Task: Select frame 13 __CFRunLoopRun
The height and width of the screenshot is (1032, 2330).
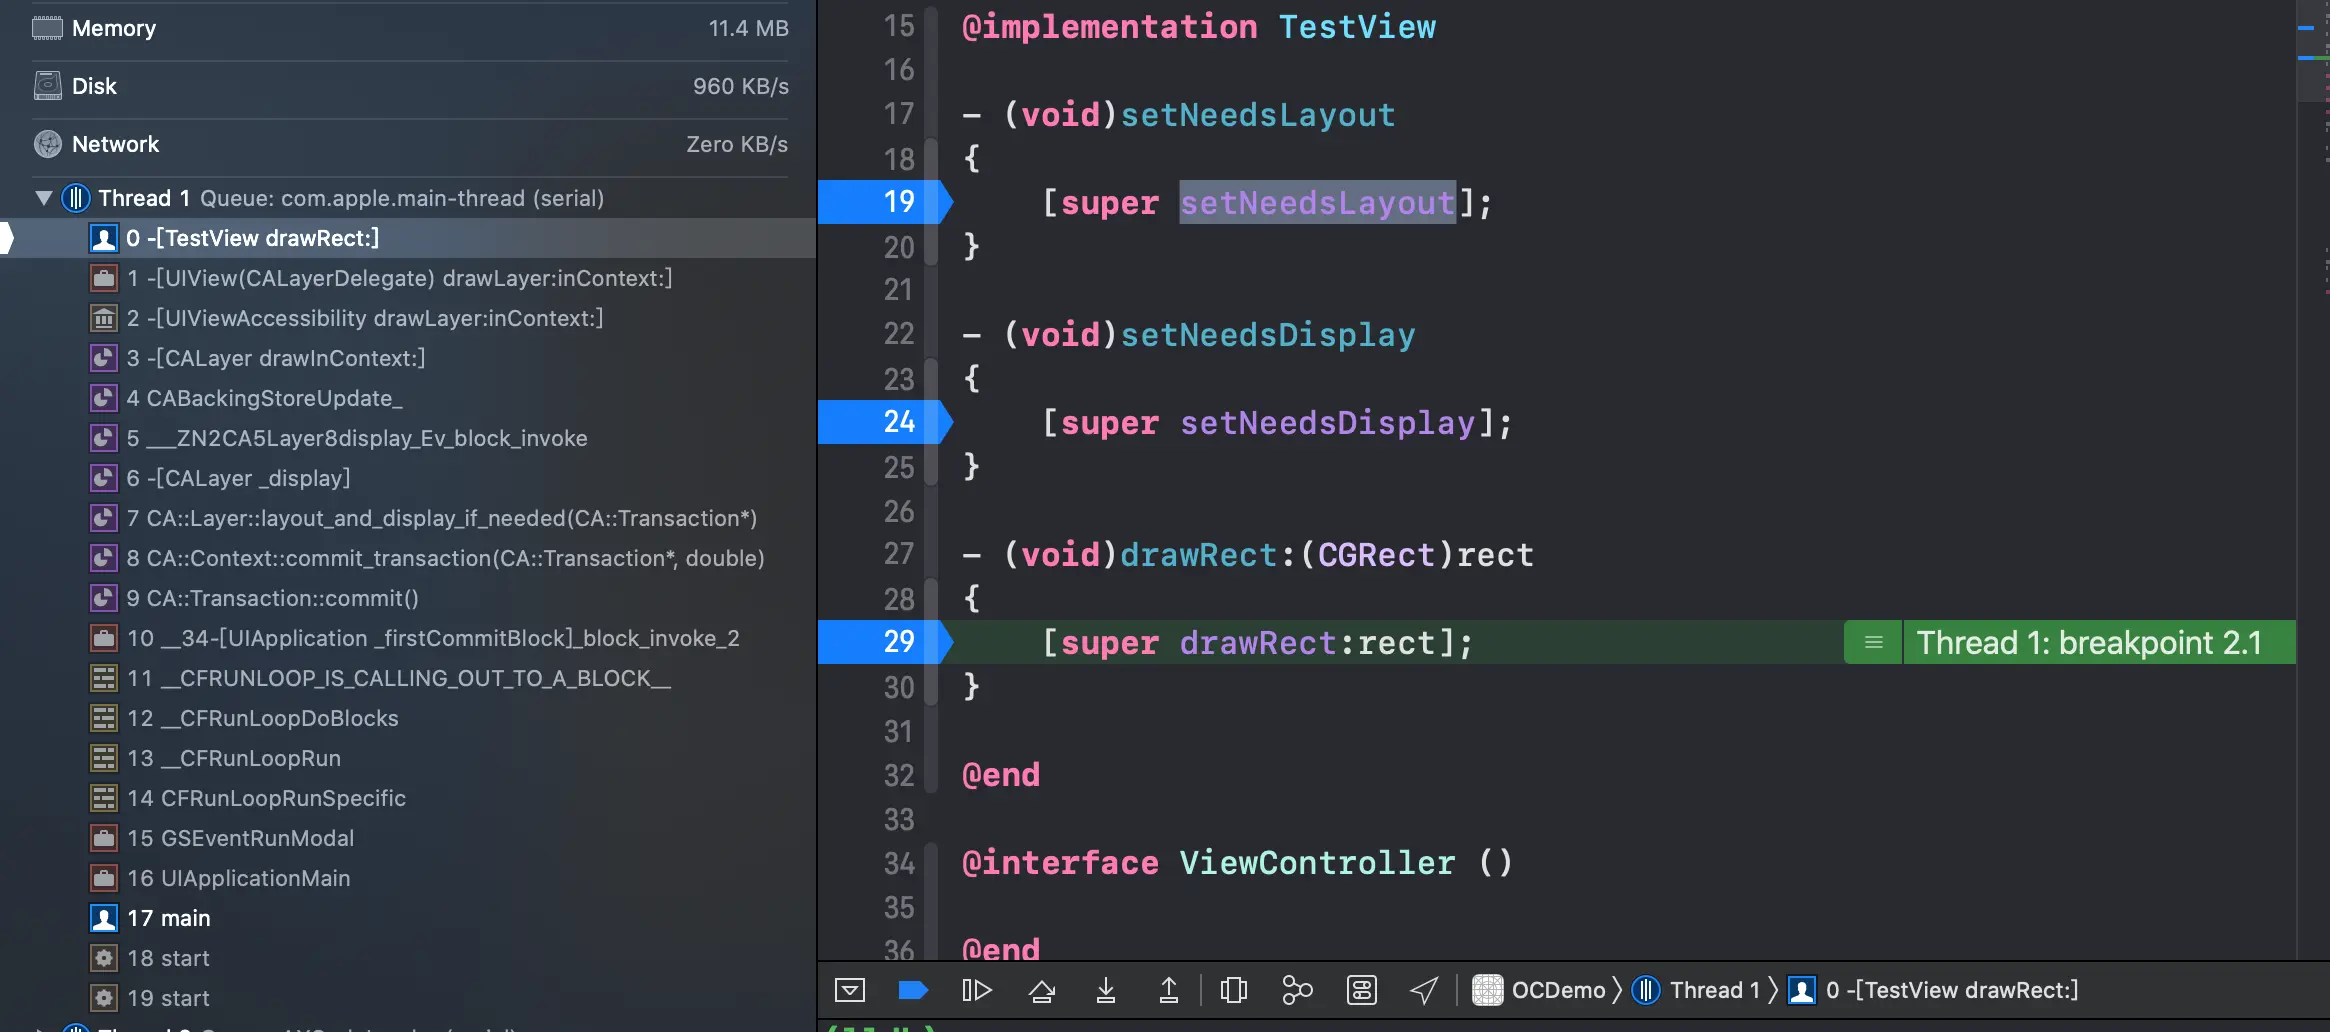Action: tap(408, 758)
